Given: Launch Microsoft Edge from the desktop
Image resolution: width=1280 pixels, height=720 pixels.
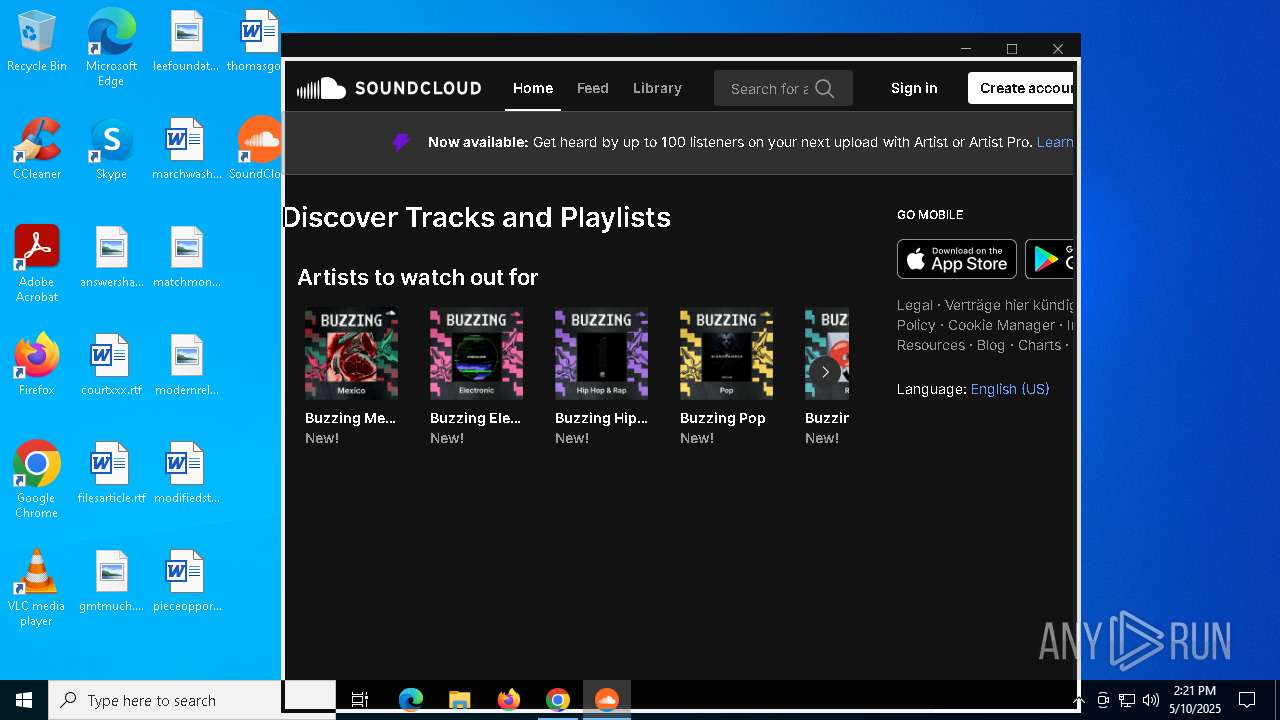Looking at the screenshot, I should point(111,47).
